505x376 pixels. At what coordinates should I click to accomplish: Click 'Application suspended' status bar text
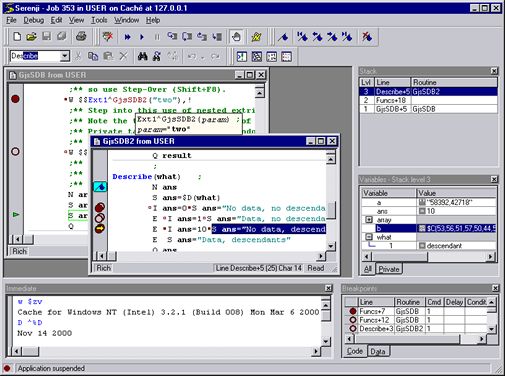tap(51, 368)
